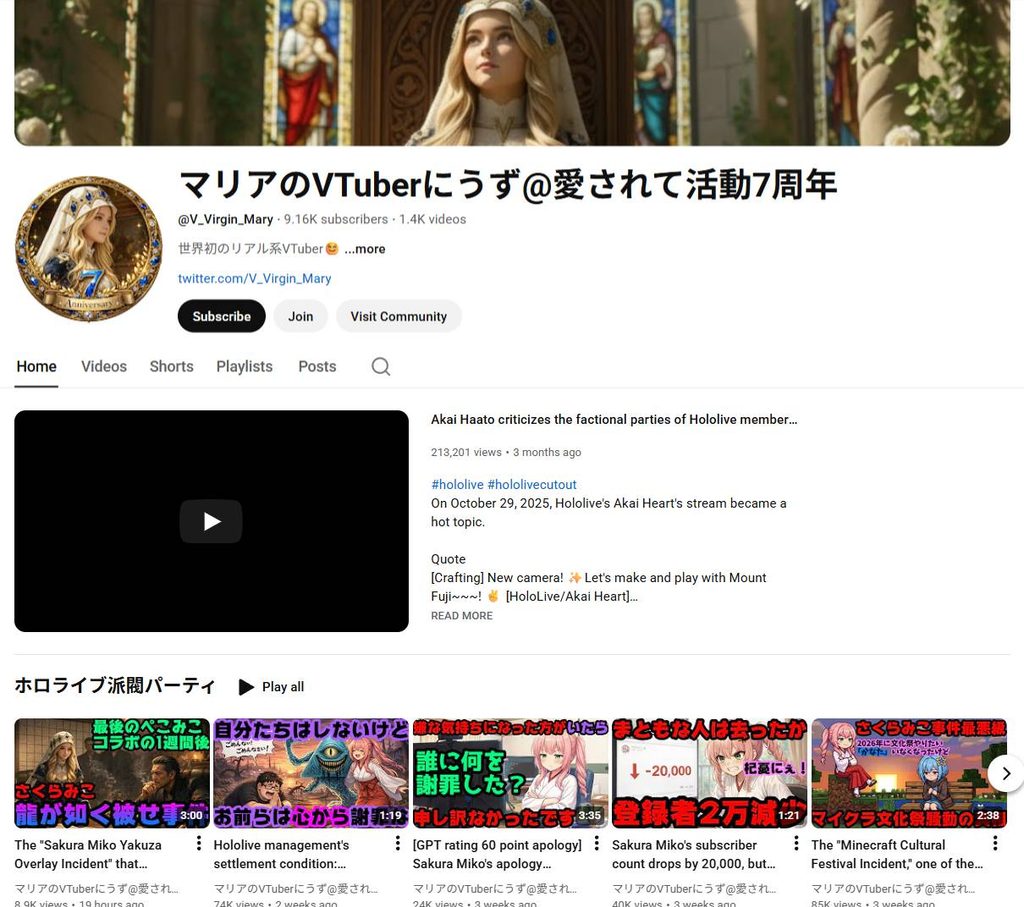
Task: Open title Sakura Miko's subscriber count drops
Action: pyautogui.click(x=694, y=854)
